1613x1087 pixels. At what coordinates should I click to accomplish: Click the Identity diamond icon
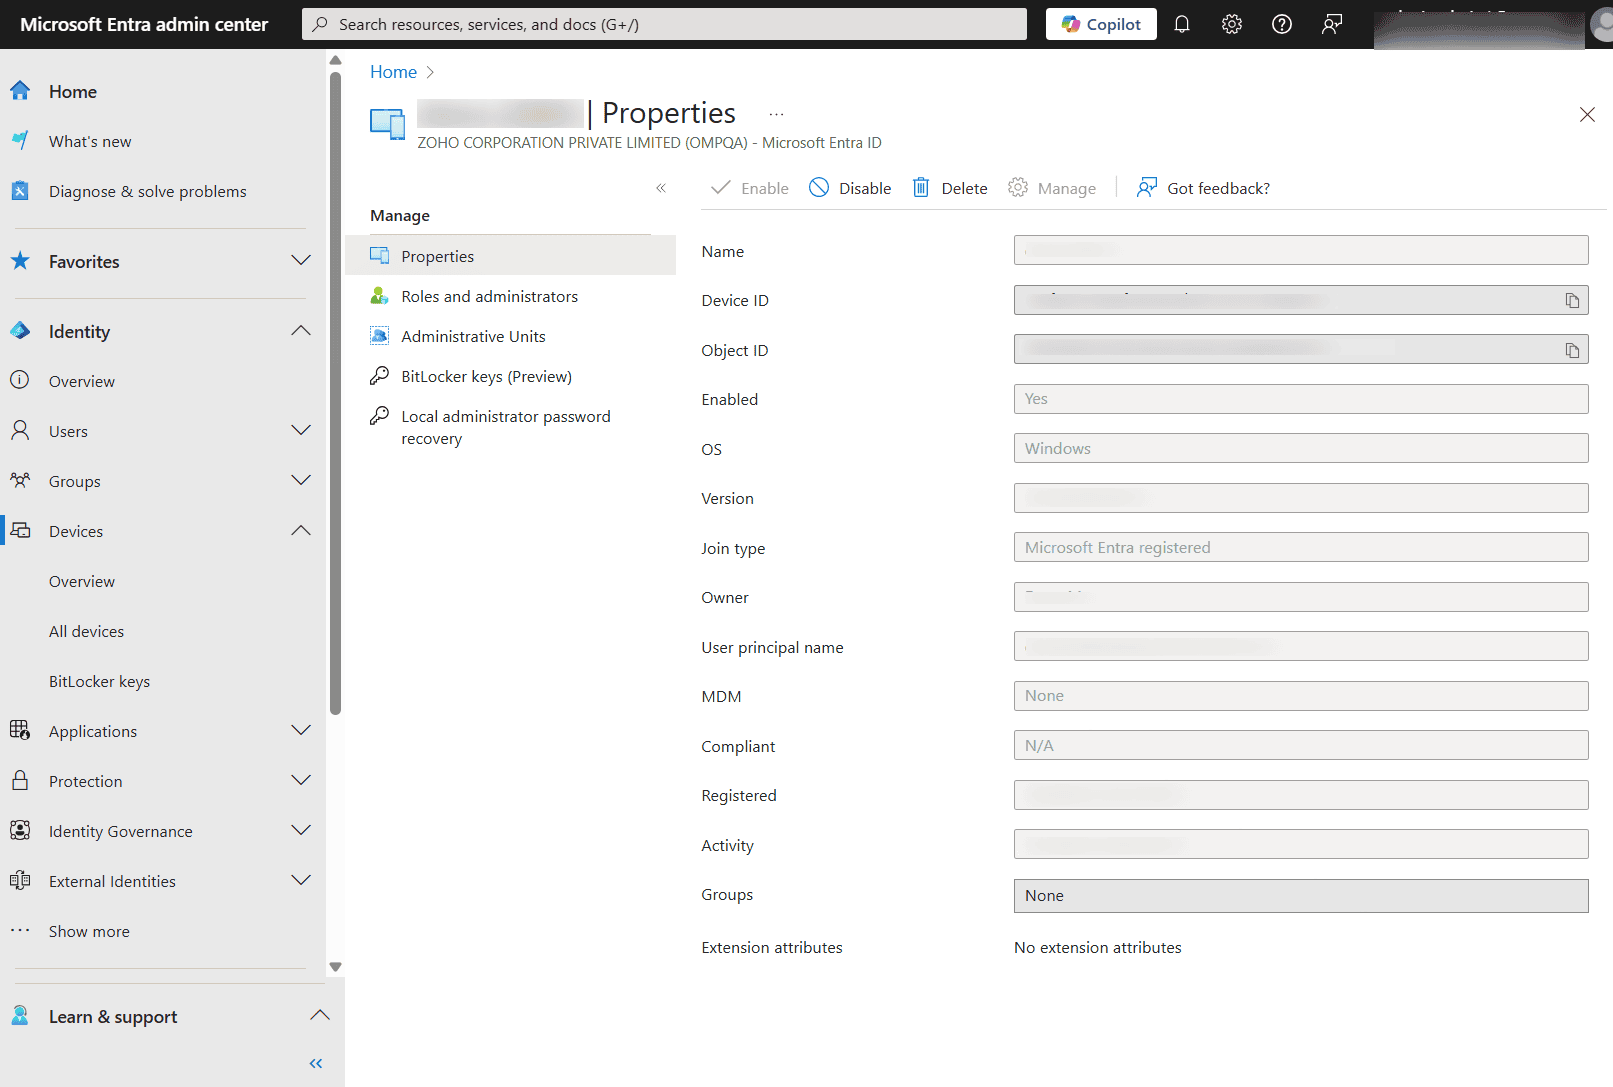[20, 331]
